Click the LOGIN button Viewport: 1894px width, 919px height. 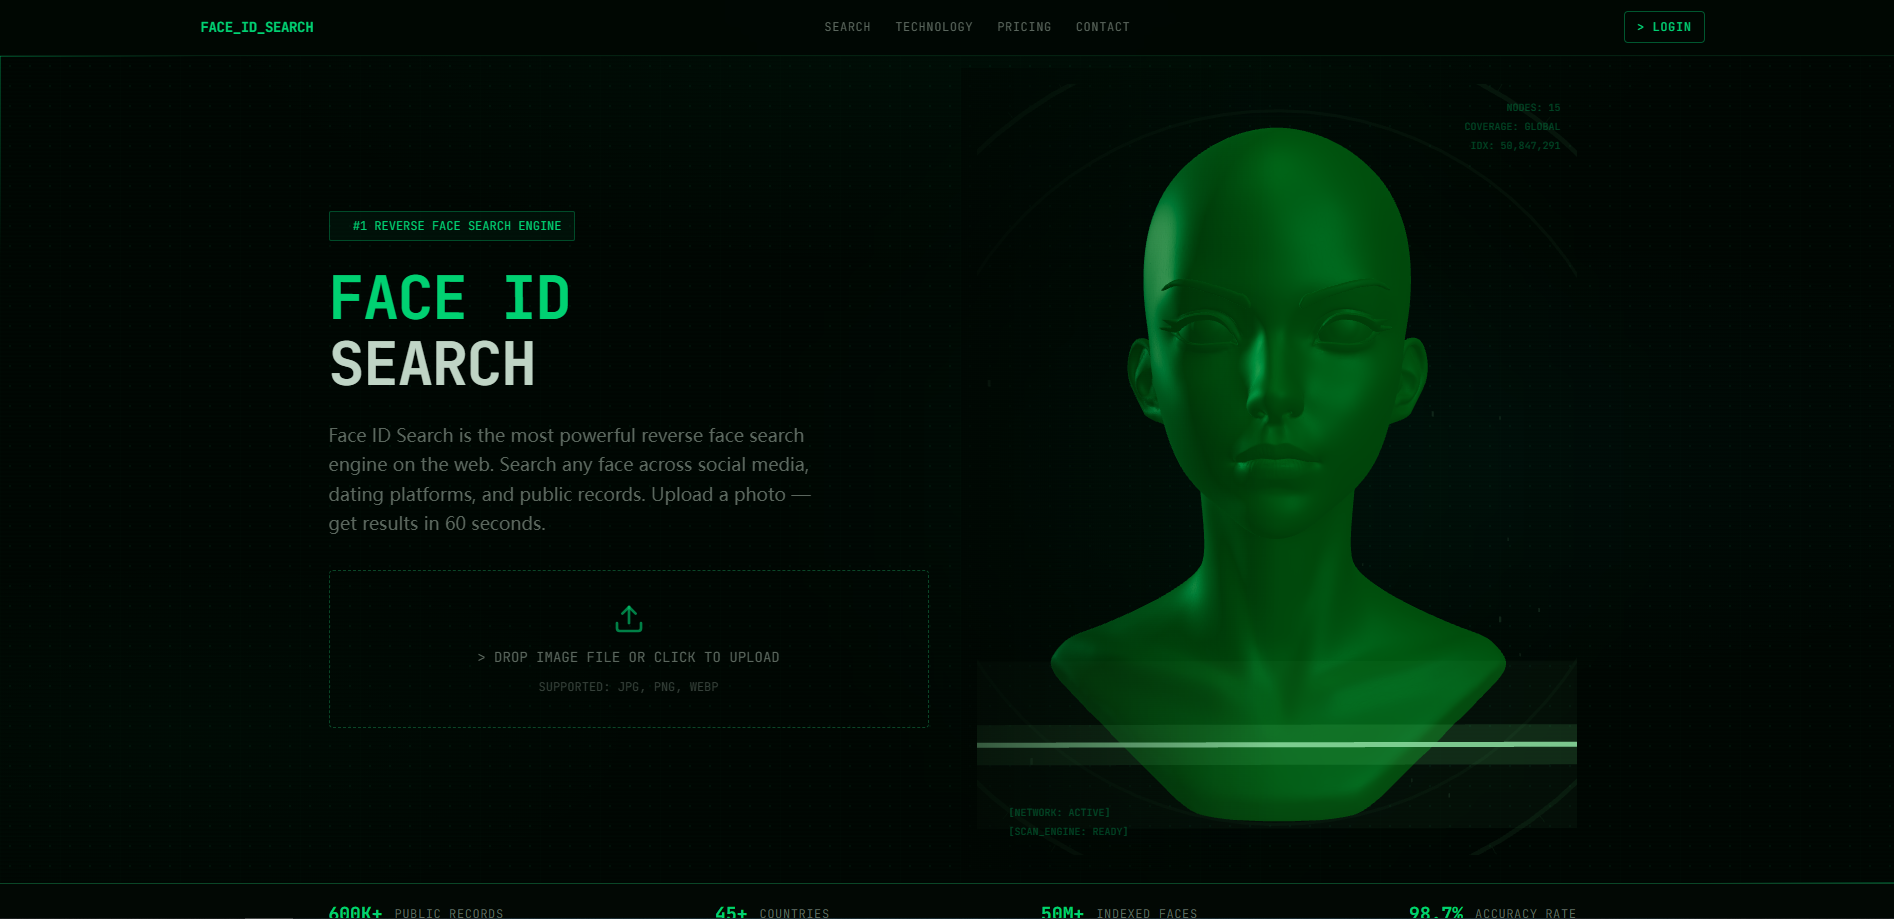1664,27
